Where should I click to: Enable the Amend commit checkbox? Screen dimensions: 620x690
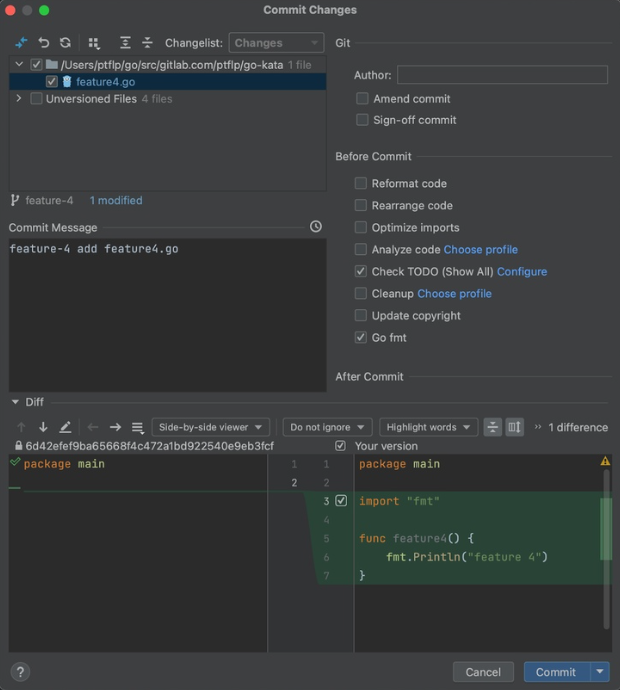click(x=362, y=99)
